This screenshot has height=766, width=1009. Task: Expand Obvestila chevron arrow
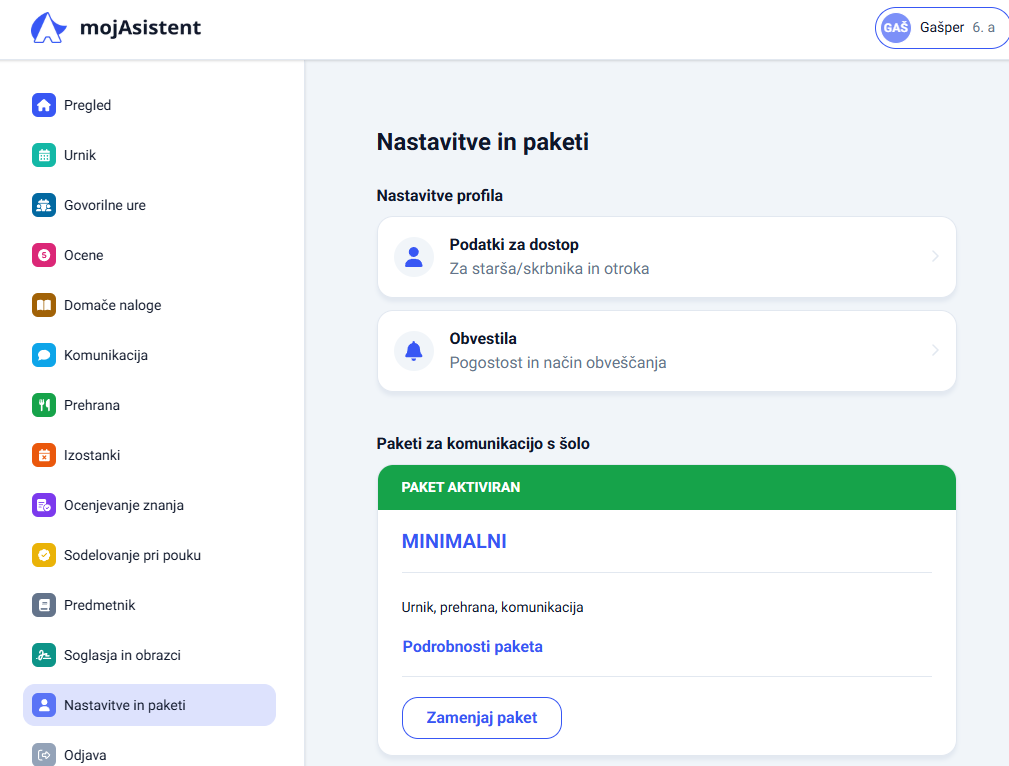[x=935, y=350]
